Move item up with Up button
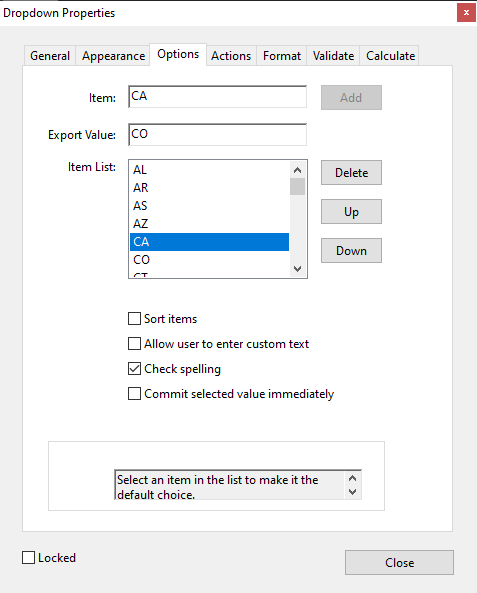The image size is (477, 593). (351, 212)
